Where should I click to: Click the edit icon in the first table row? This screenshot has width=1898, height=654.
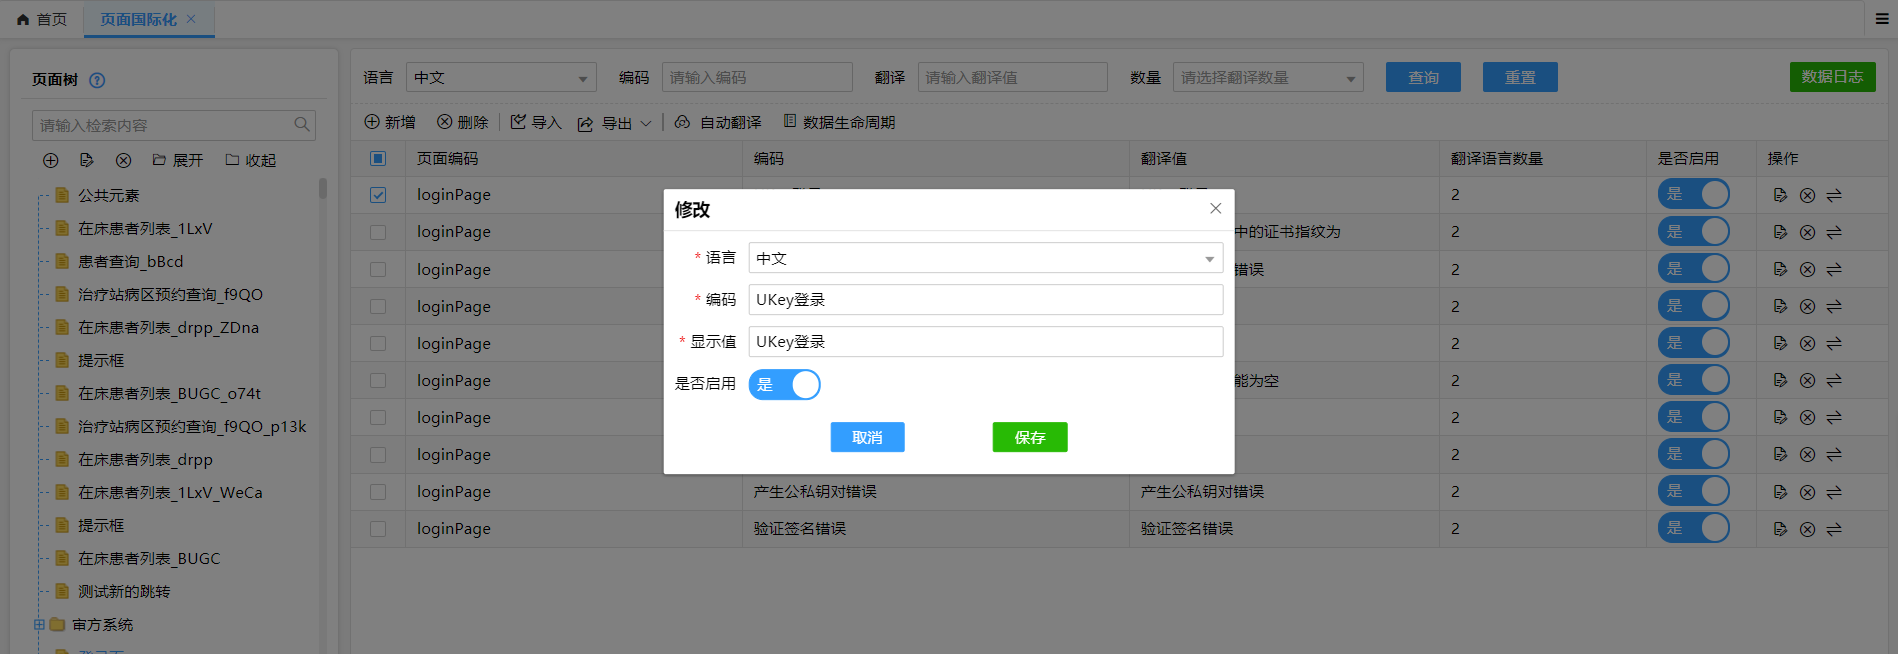click(x=1780, y=195)
